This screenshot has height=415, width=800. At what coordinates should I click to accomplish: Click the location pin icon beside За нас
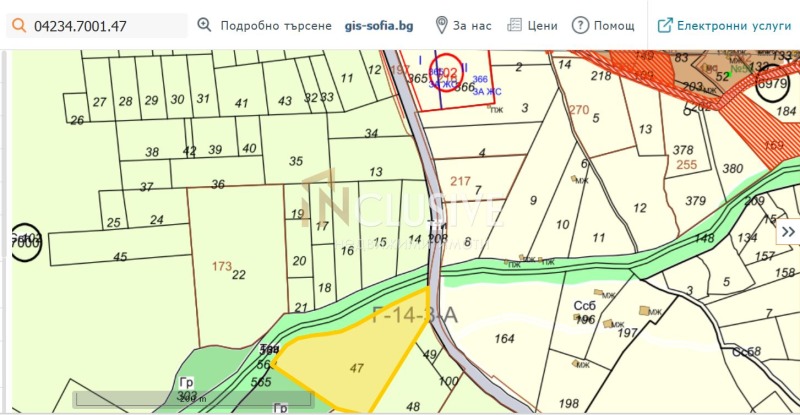[x=441, y=25]
